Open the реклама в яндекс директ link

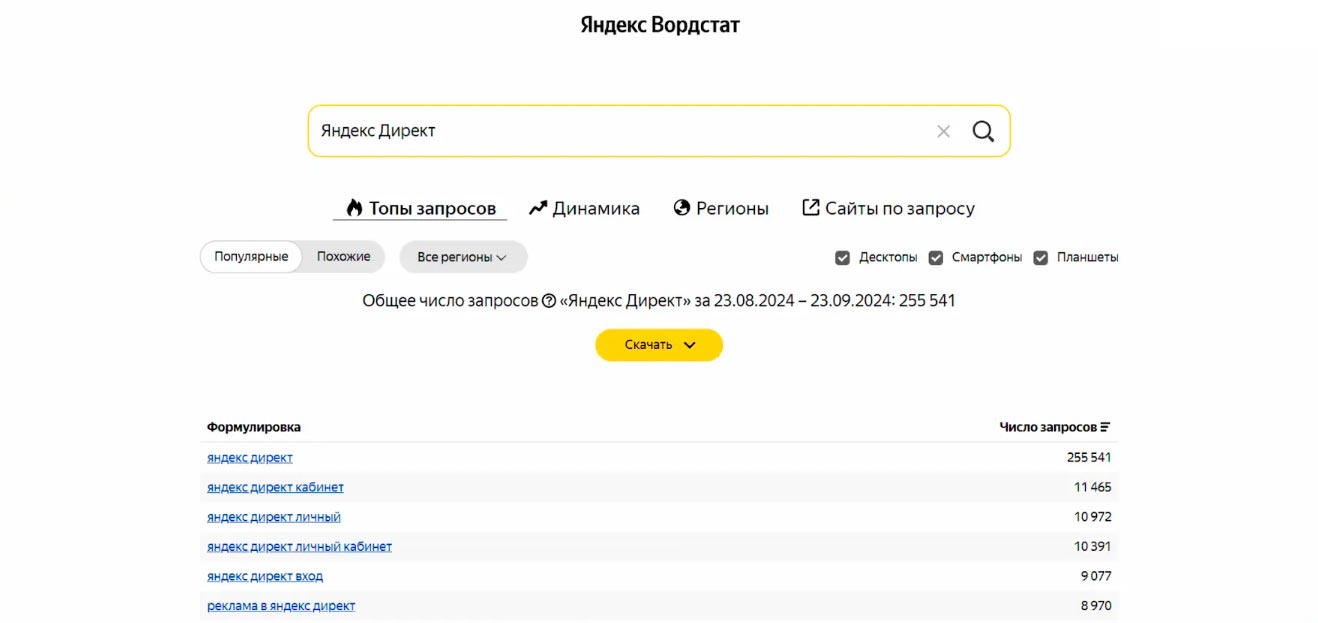pyautogui.click(x=281, y=605)
